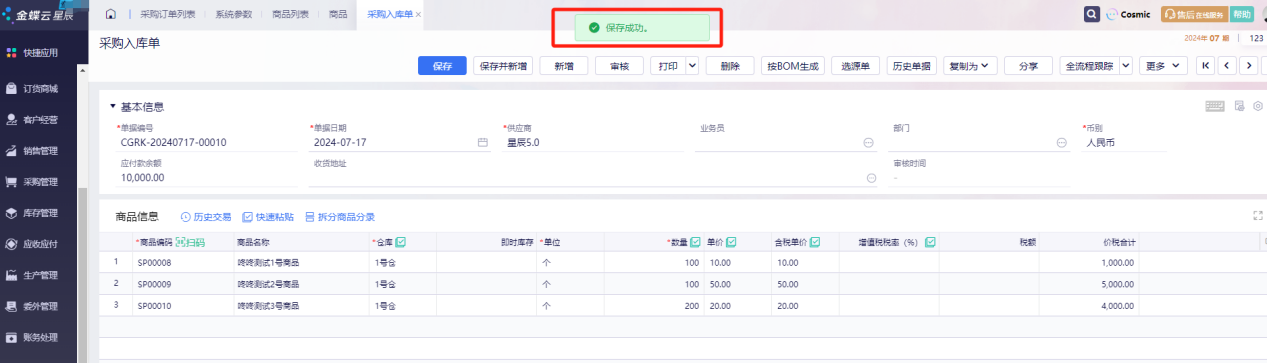Toggle the 含税单价 column checkbox

815,242
